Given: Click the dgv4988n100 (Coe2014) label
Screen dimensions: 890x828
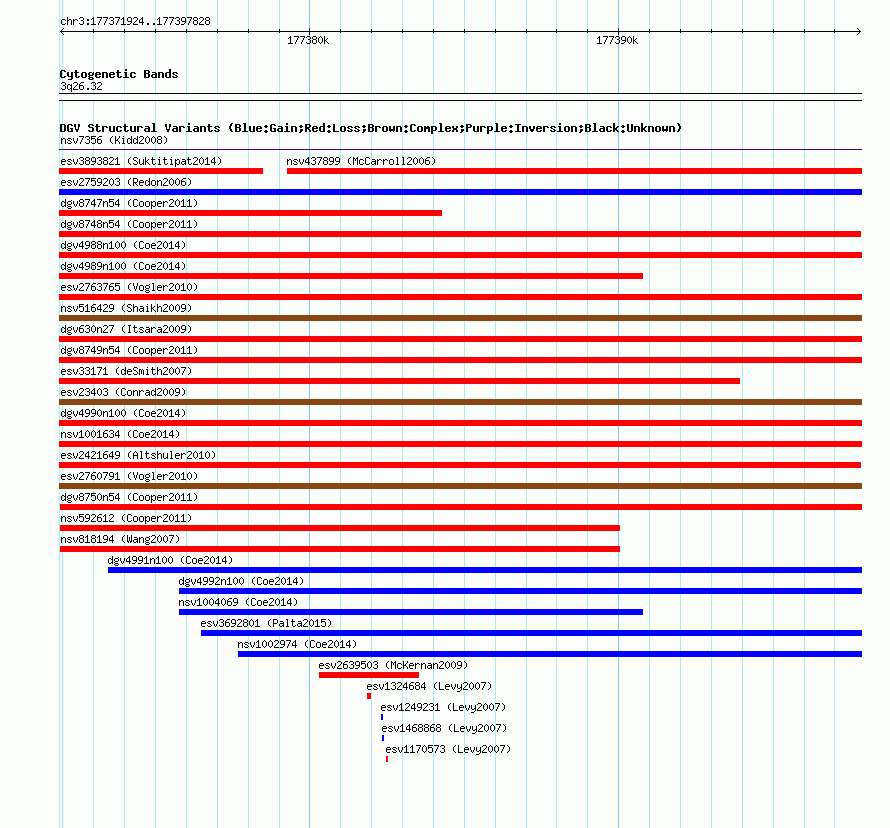Looking at the screenshot, I should pos(123,245).
